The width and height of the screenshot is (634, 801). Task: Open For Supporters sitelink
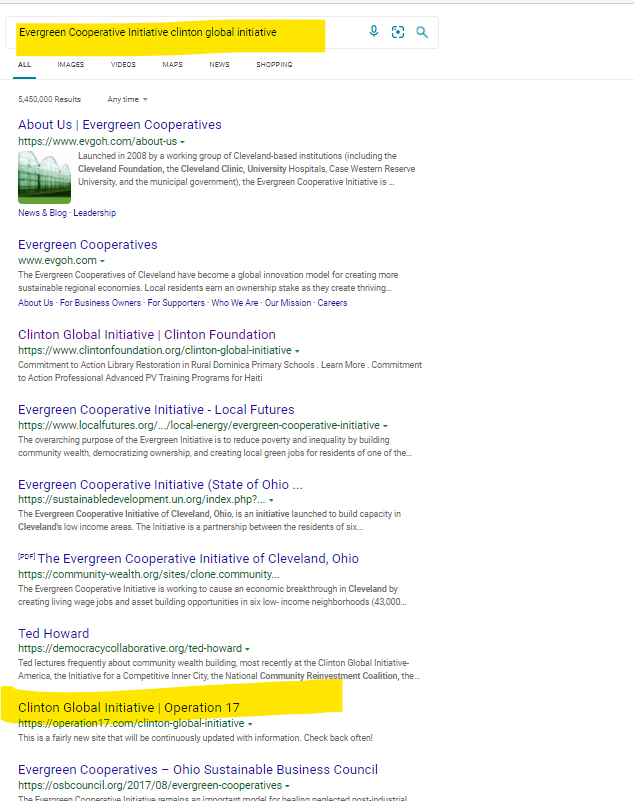pyautogui.click(x=176, y=303)
